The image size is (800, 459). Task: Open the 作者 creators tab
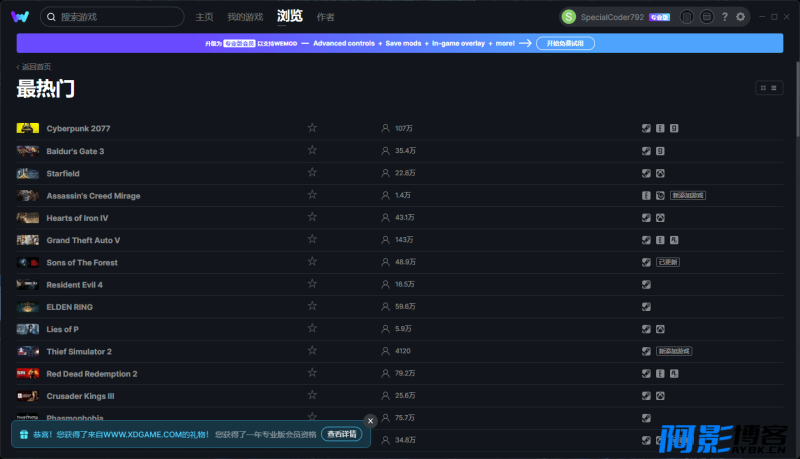tap(326, 17)
